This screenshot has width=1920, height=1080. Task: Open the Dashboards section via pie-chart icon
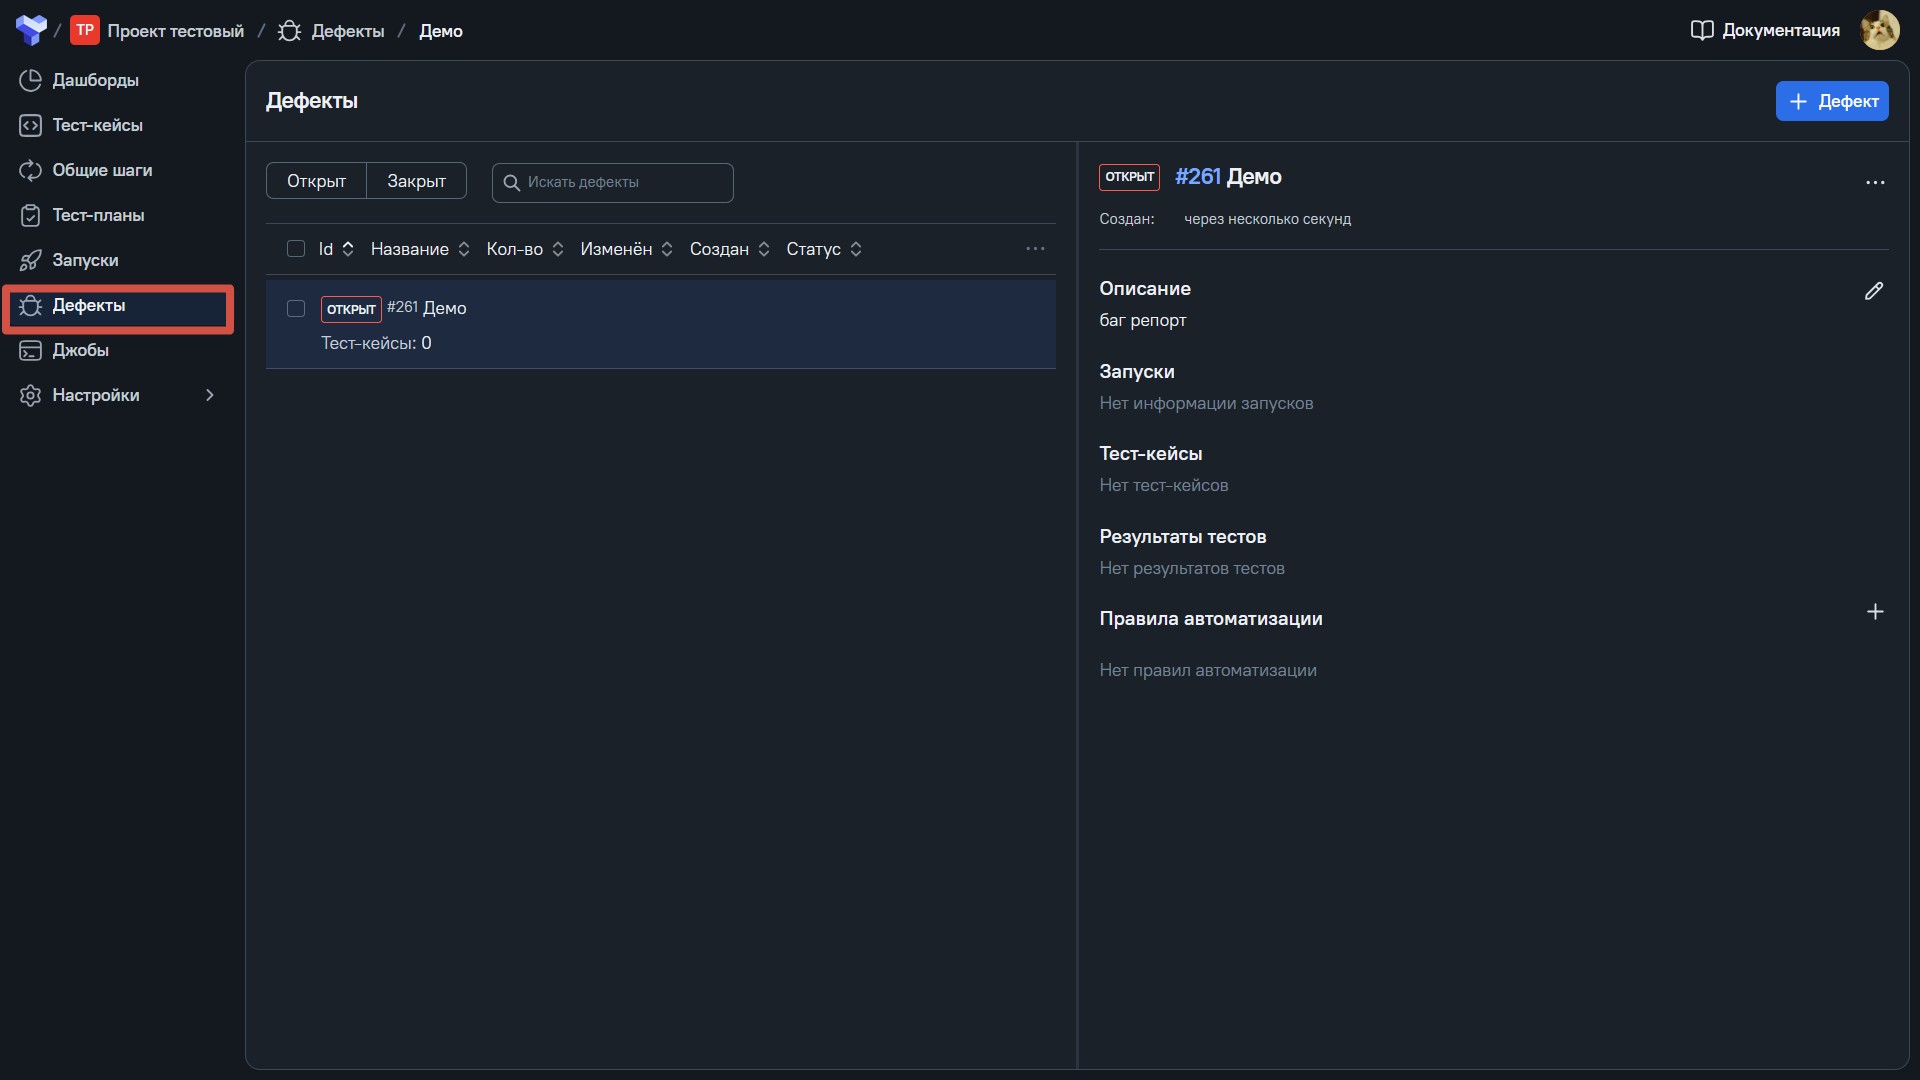pos(30,80)
